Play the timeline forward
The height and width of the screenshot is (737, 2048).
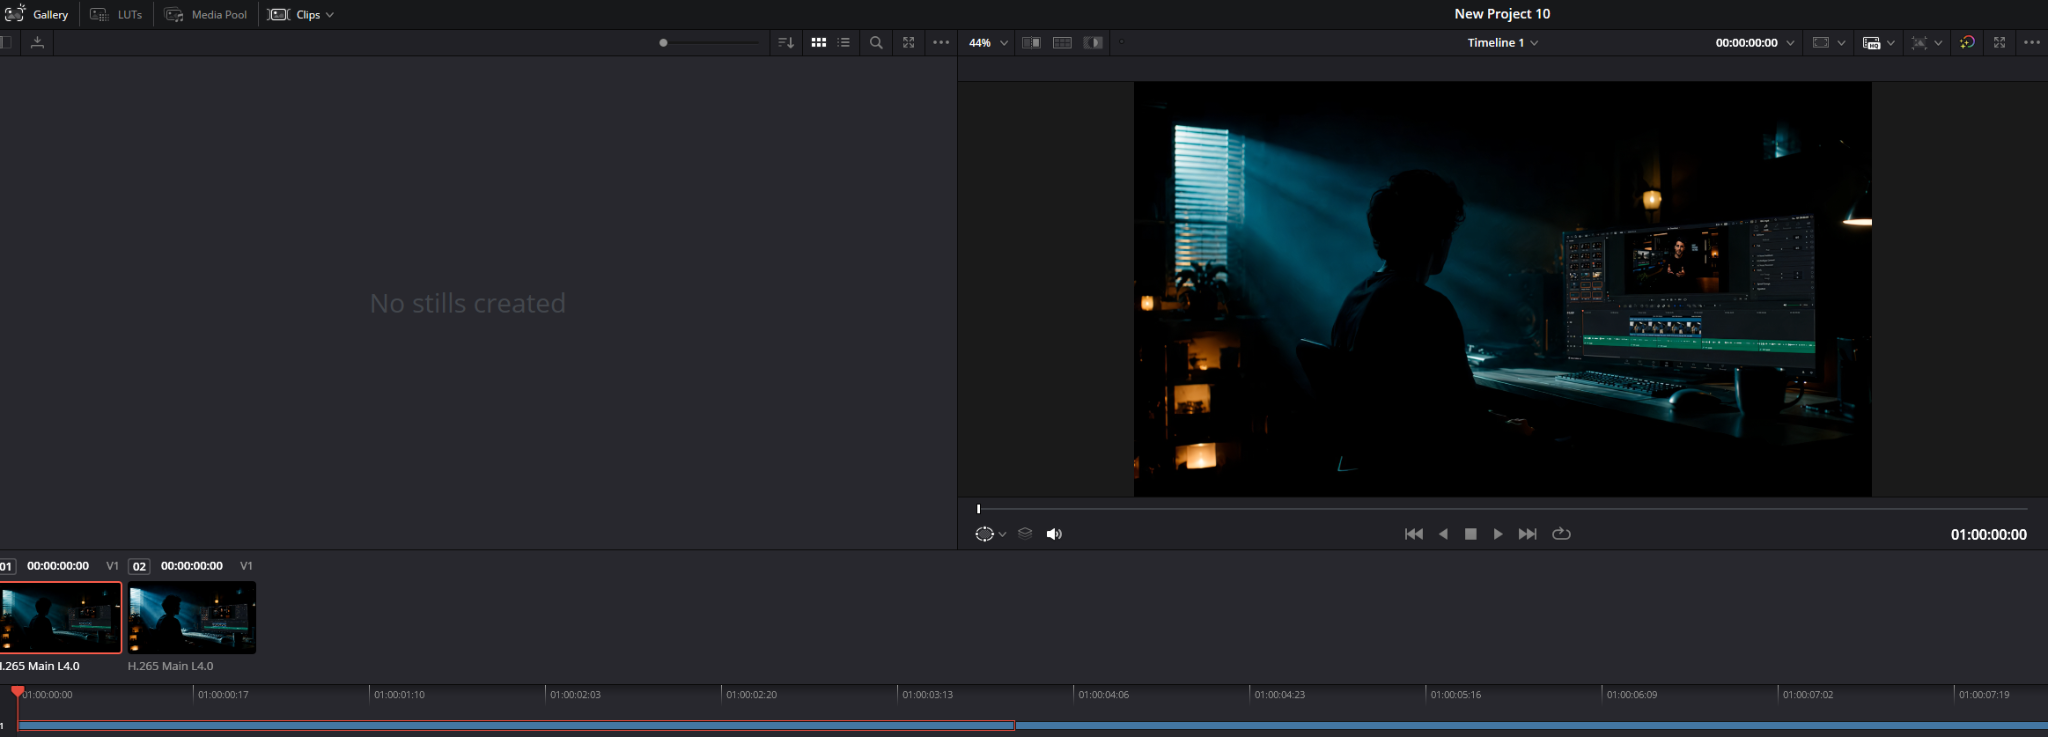point(1498,534)
